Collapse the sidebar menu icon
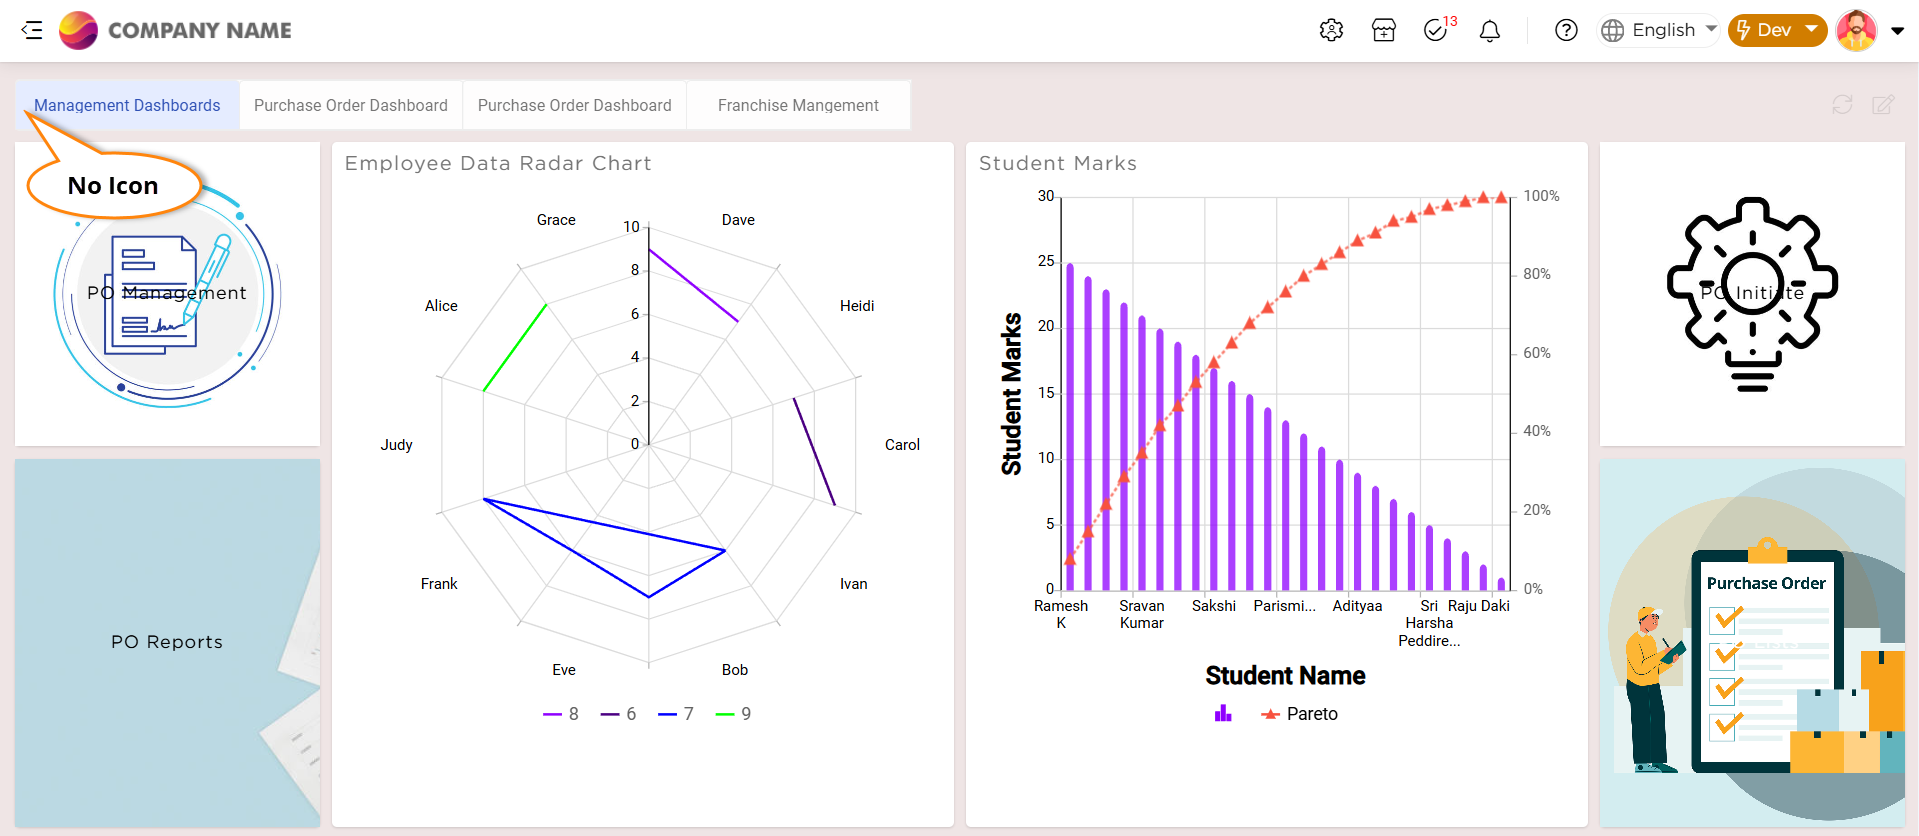 click(x=32, y=30)
